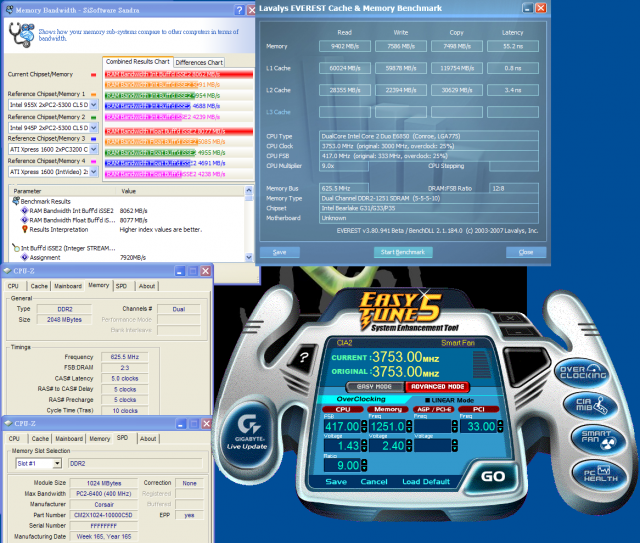Click the Benchmark Results tree icon
This screenshot has width=640, height=543.
click(16, 201)
